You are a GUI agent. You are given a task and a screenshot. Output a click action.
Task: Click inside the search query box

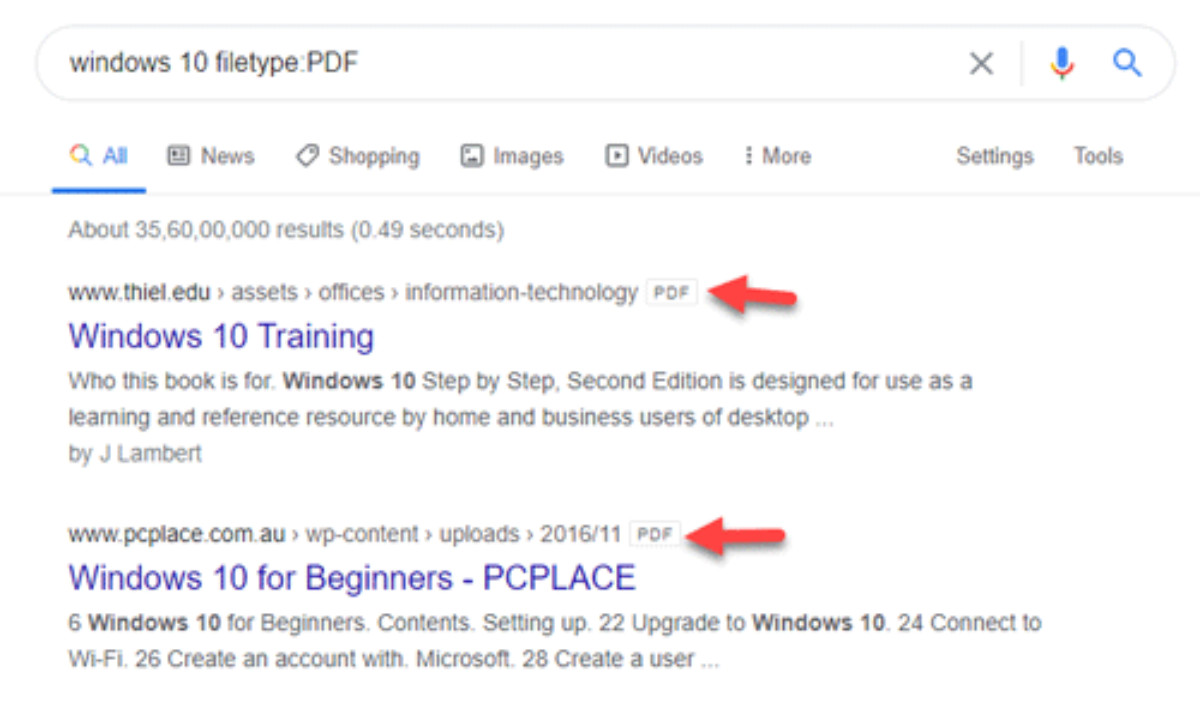[500, 64]
